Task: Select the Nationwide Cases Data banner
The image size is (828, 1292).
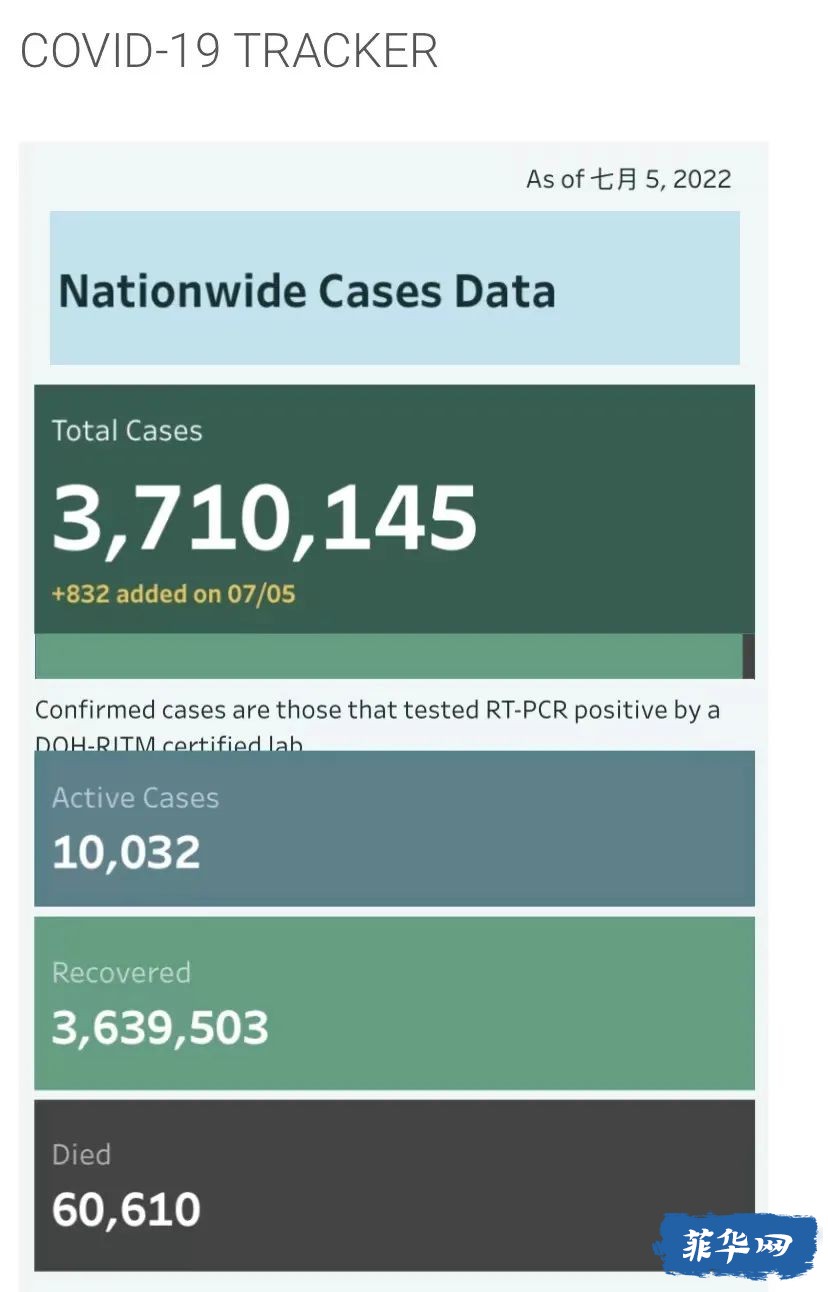Action: (395, 288)
